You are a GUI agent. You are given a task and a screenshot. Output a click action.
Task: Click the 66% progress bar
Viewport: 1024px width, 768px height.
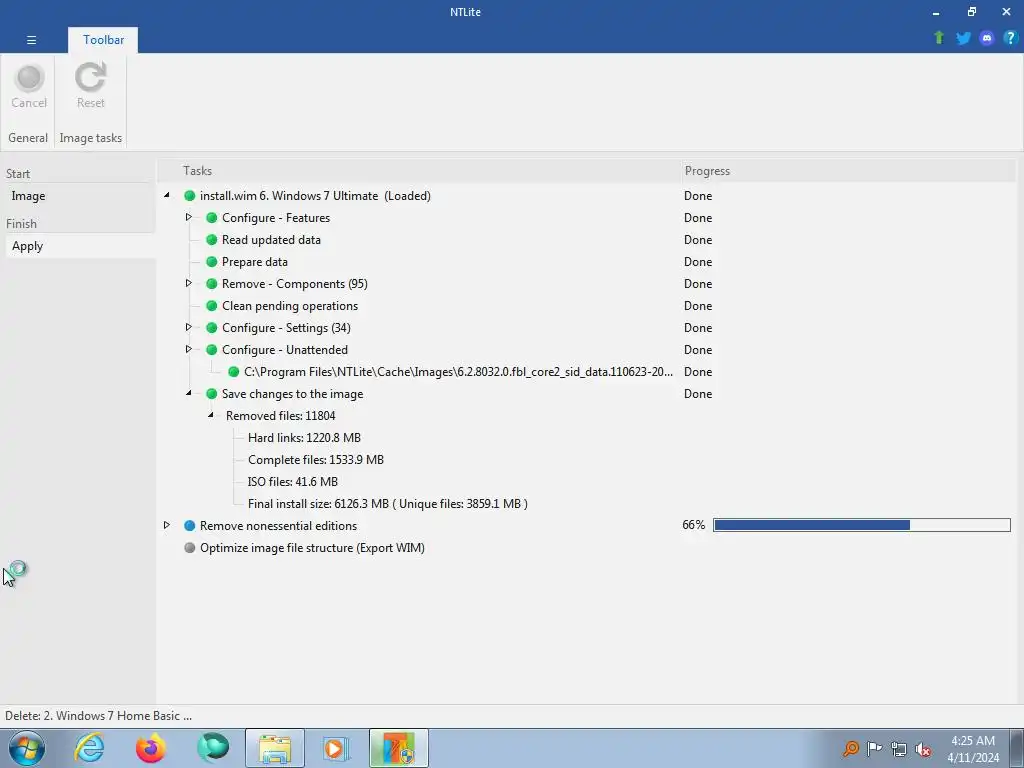point(861,525)
